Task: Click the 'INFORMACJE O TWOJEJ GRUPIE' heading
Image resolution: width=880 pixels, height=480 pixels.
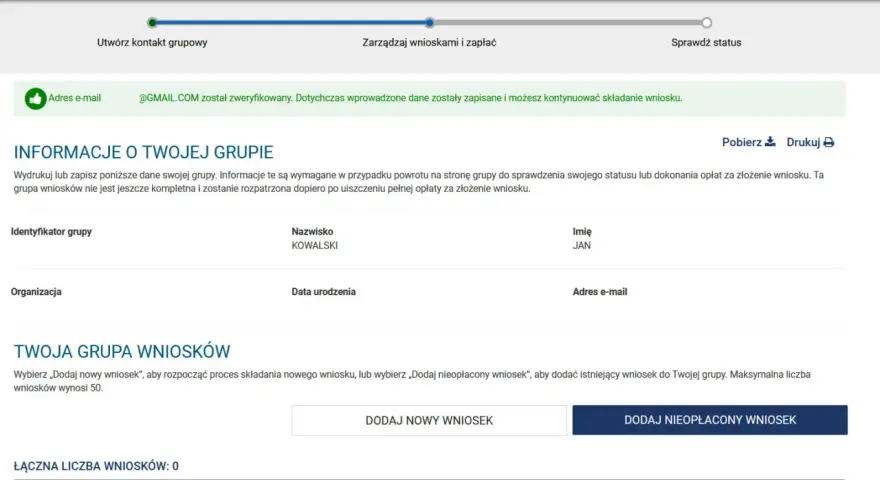Action: 144,152
